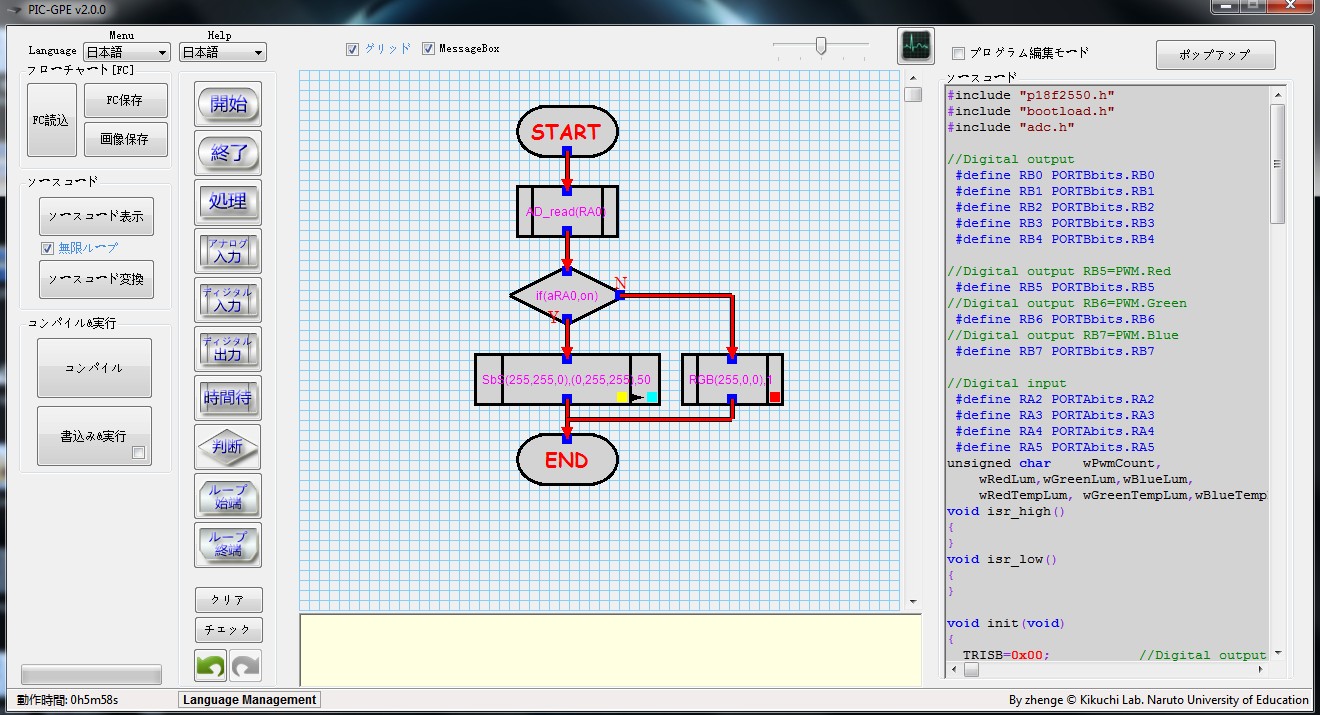Tick the checkbox inside 書込み&実行 button
The image size is (1320, 715).
tap(138, 453)
